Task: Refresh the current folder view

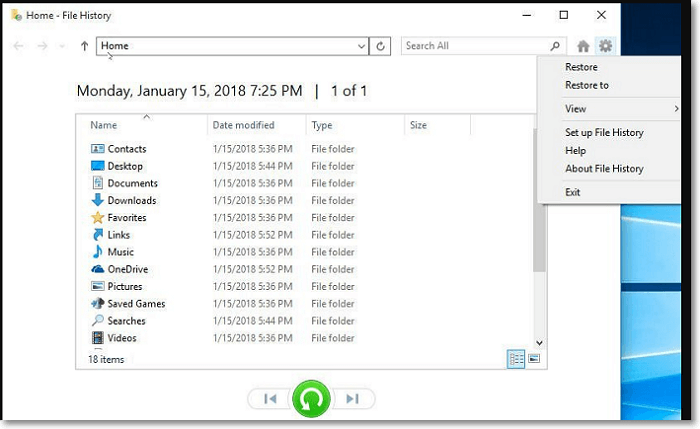Action: [x=381, y=46]
